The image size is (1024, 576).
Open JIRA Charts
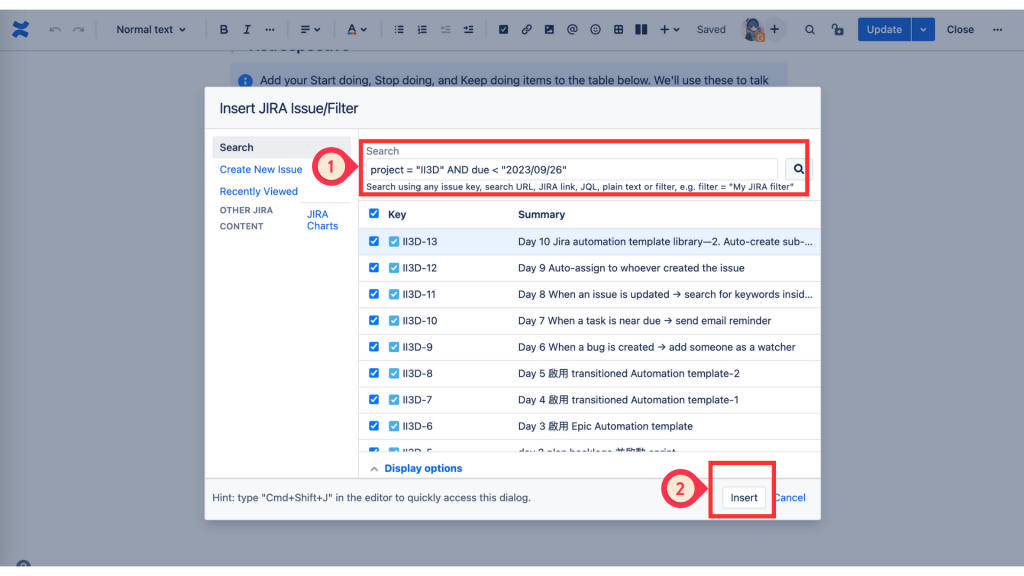coord(323,220)
